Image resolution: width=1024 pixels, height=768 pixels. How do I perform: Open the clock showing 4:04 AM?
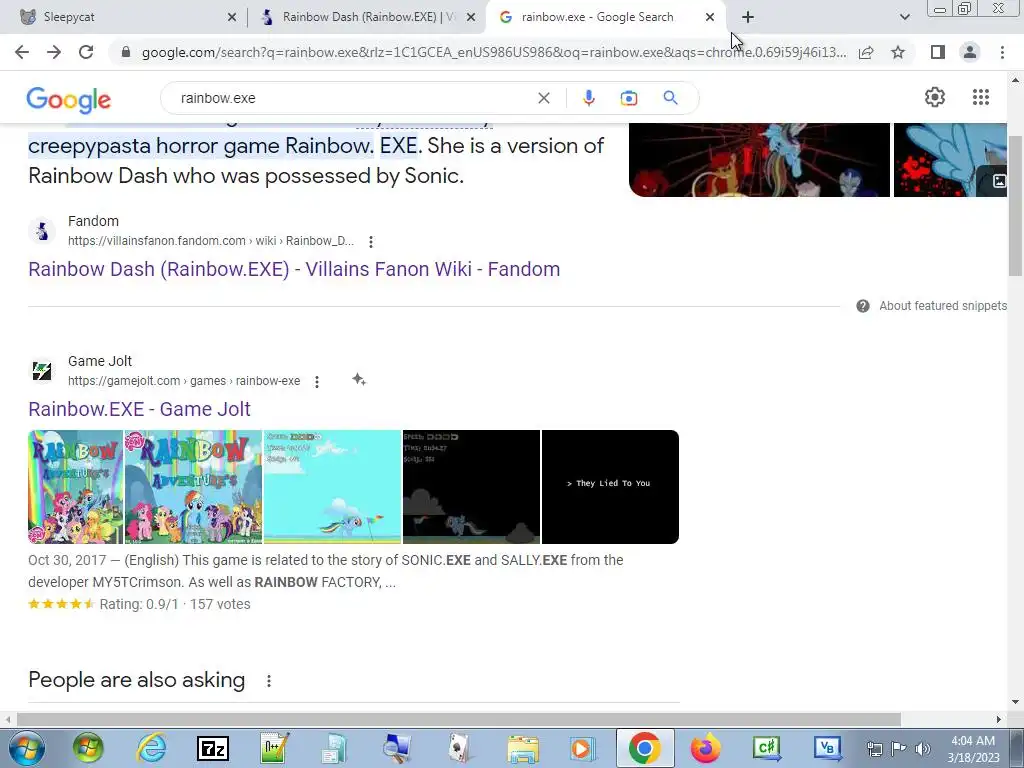click(x=973, y=748)
